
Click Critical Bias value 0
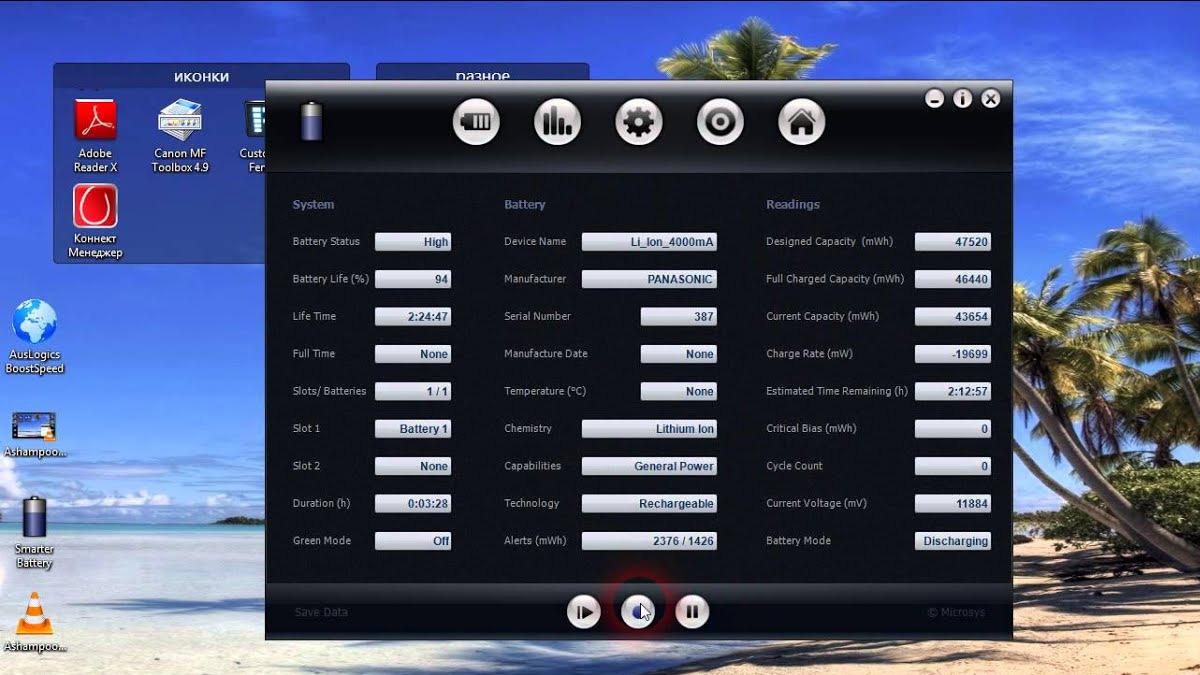(953, 429)
